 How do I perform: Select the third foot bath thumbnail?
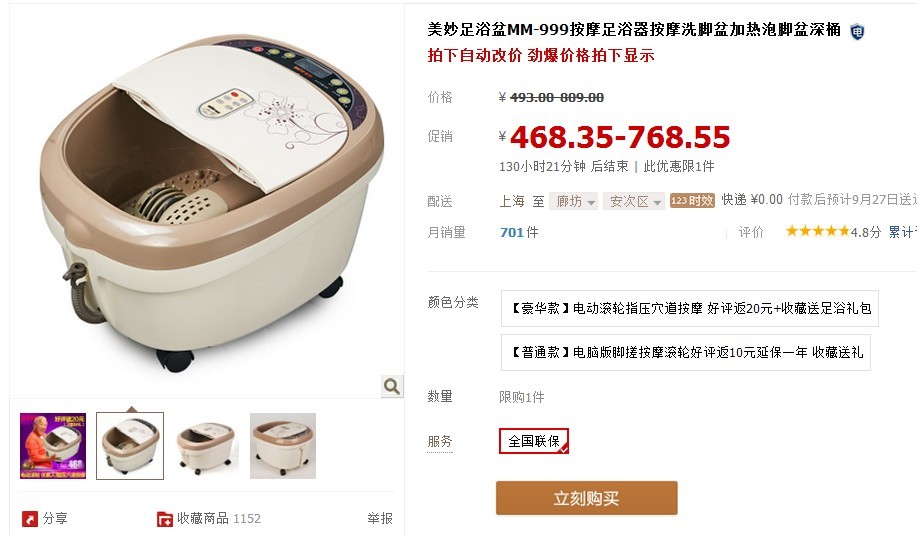tap(206, 446)
